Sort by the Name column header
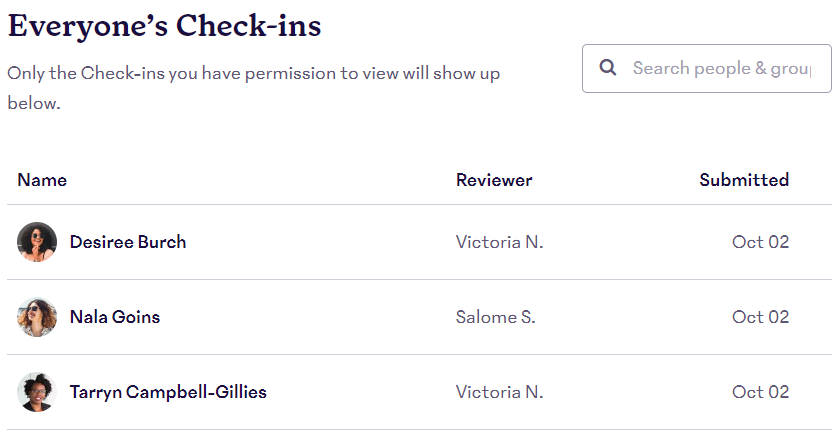Screen dimensions: 837x432 42,180
